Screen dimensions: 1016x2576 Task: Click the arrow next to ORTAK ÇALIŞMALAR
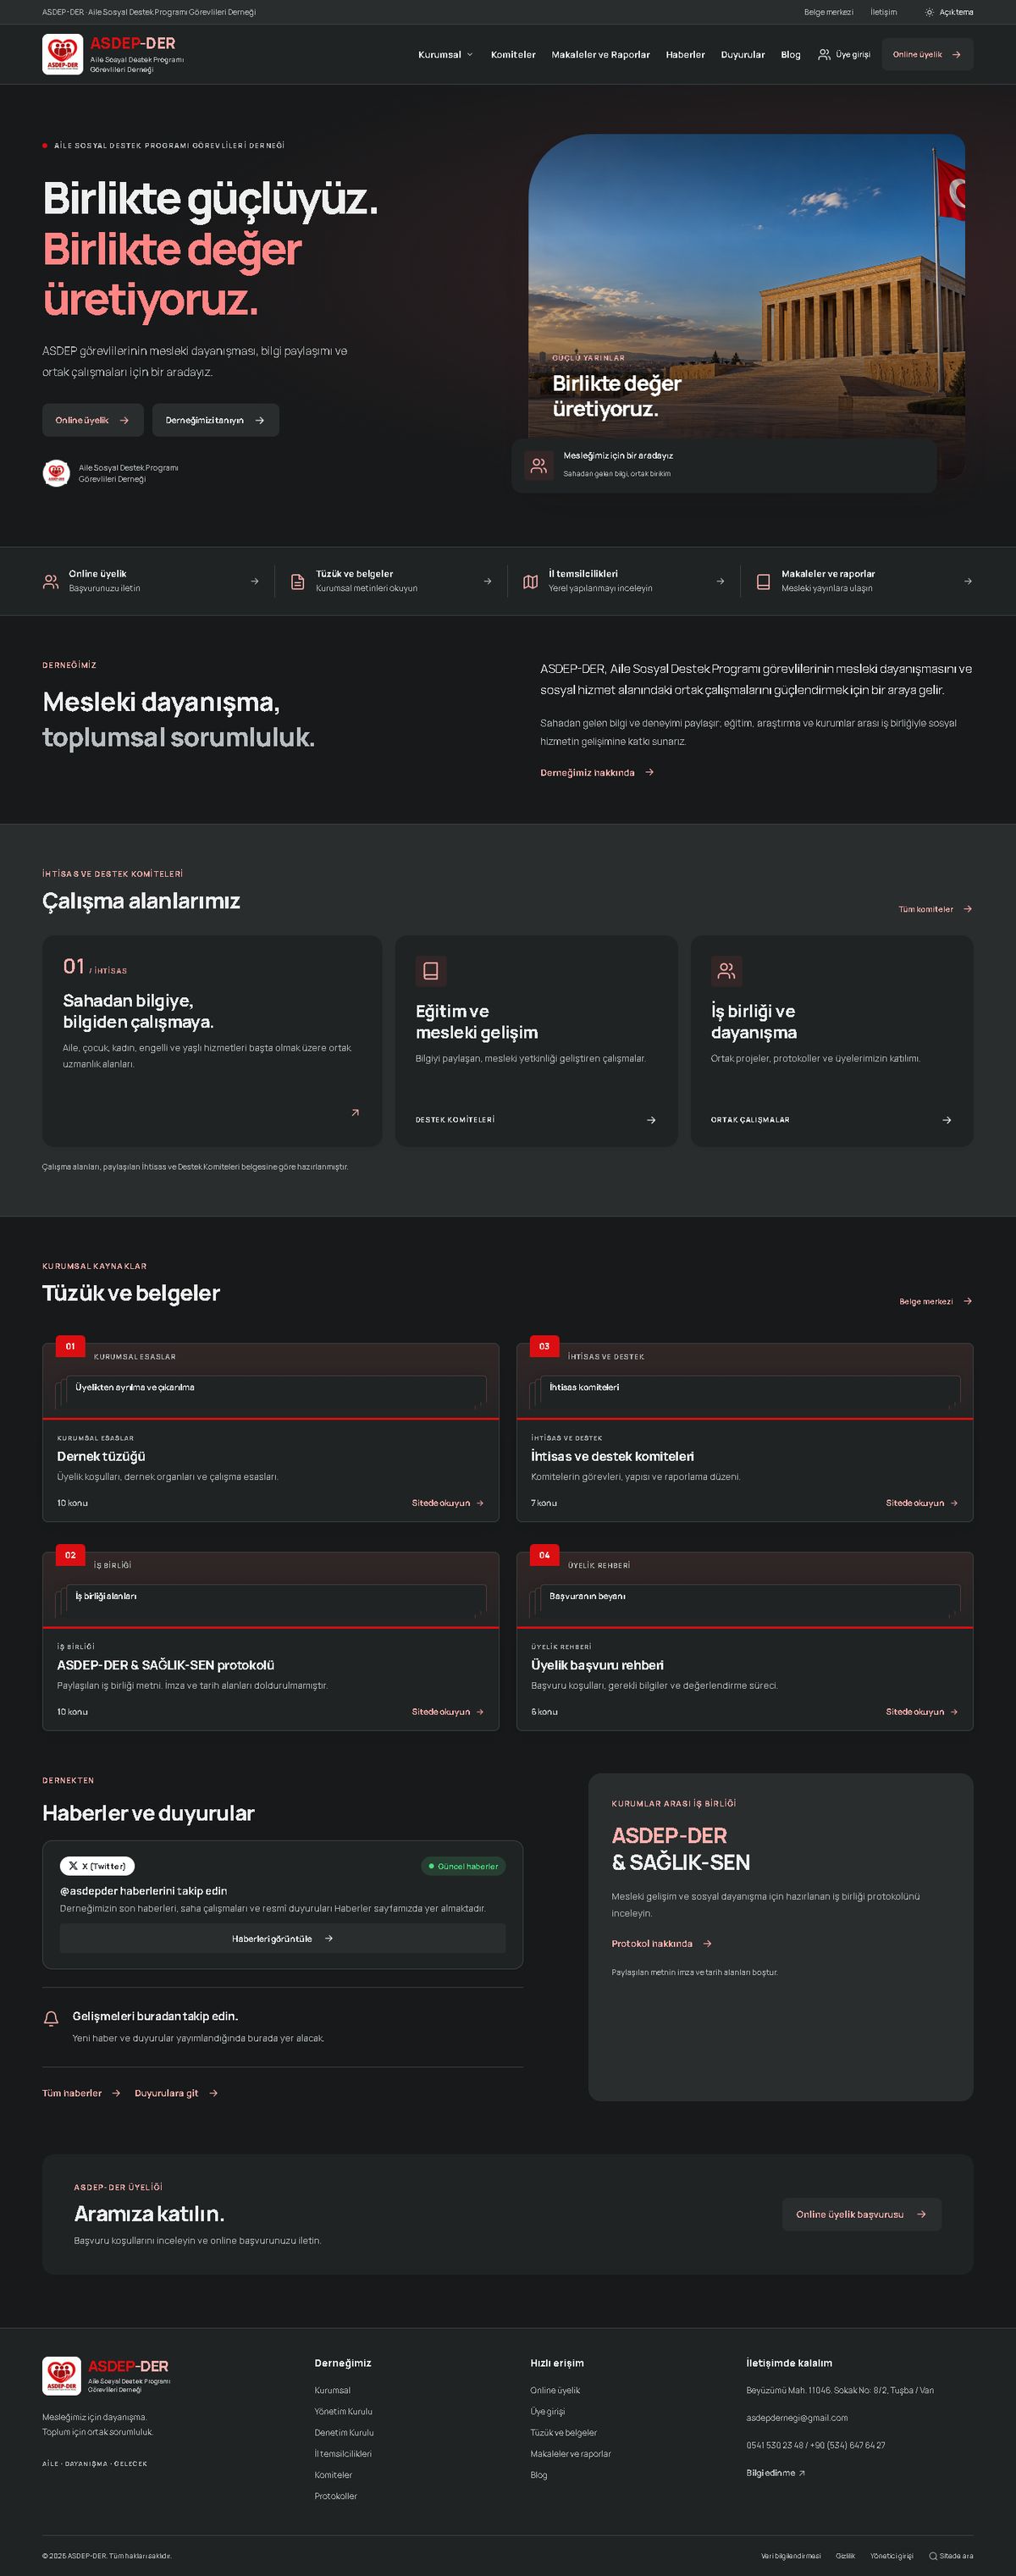(947, 1120)
